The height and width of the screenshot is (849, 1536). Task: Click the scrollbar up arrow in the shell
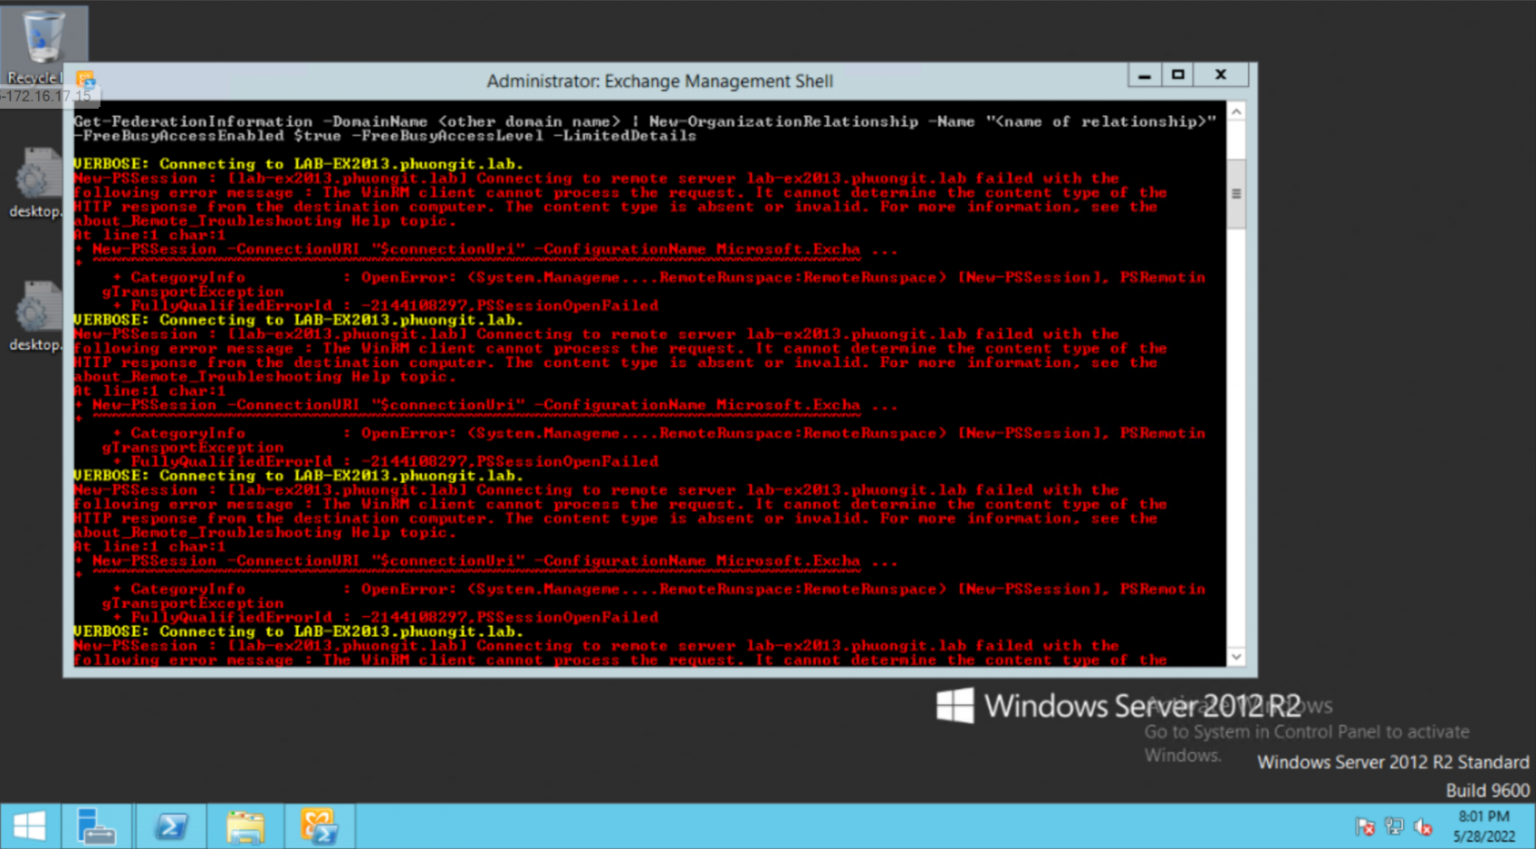point(1237,112)
